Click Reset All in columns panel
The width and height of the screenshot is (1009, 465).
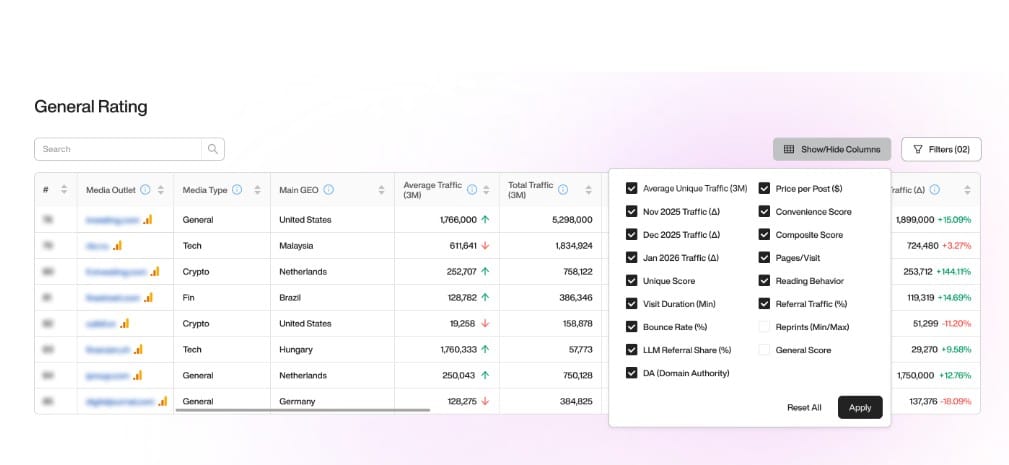pyautogui.click(x=804, y=407)
